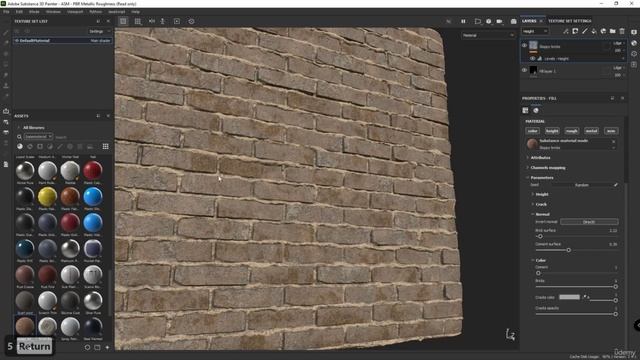The height and width of the screenshot is (360, 640).
Task: Click the random seed dice icon
Action: tap(616, 185)
